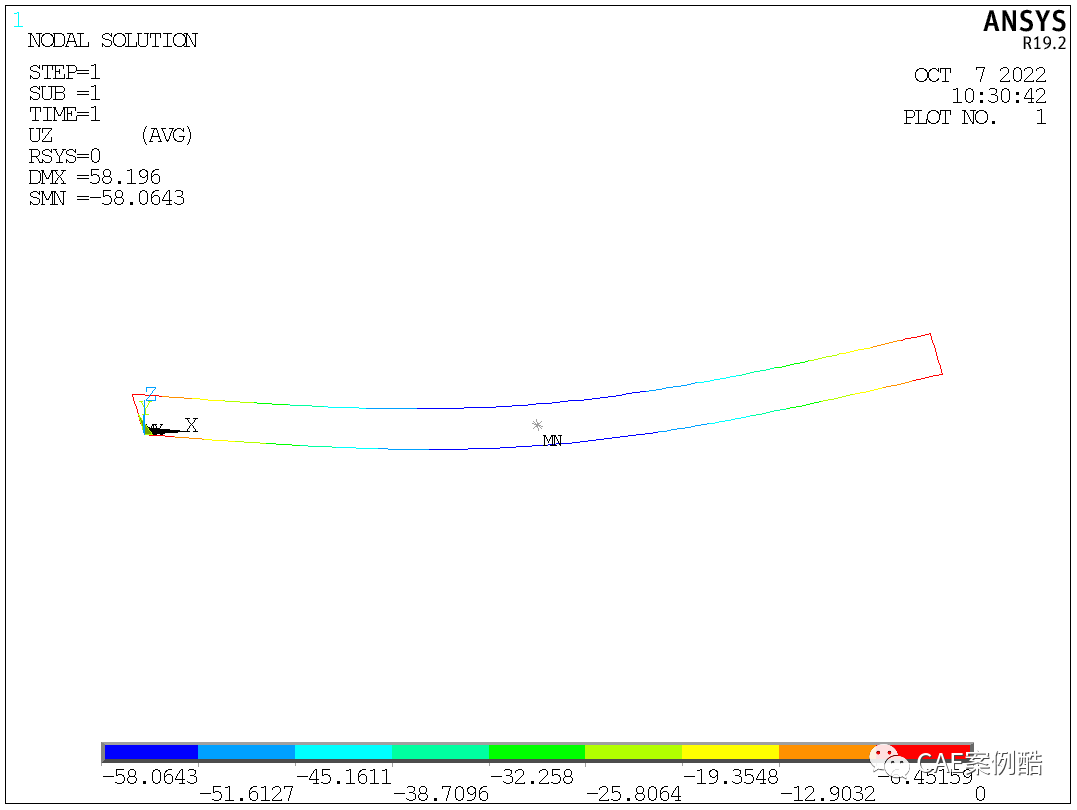Click legend value -45.1611
1077x810 pixels.
pyautogui.click(x=343, y=777)
